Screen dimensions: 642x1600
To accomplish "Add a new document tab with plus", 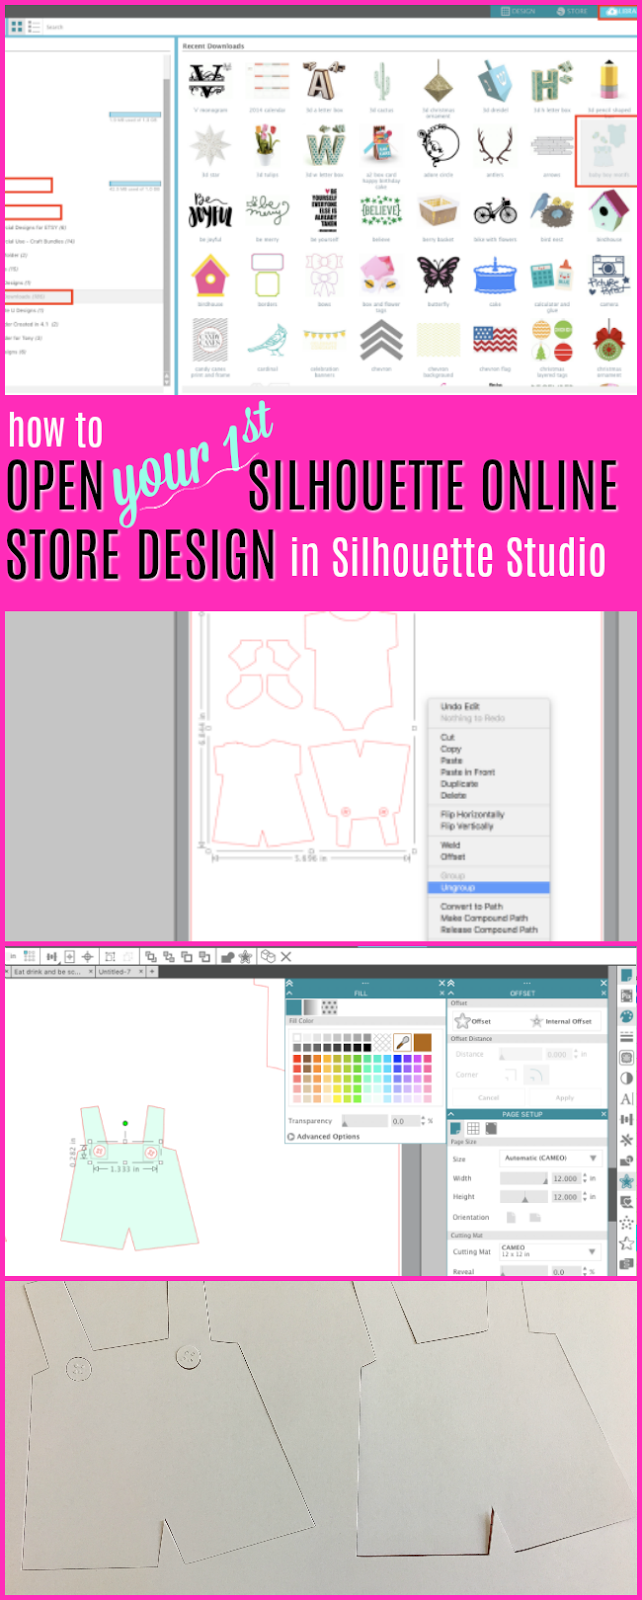I will pos(153,971).
